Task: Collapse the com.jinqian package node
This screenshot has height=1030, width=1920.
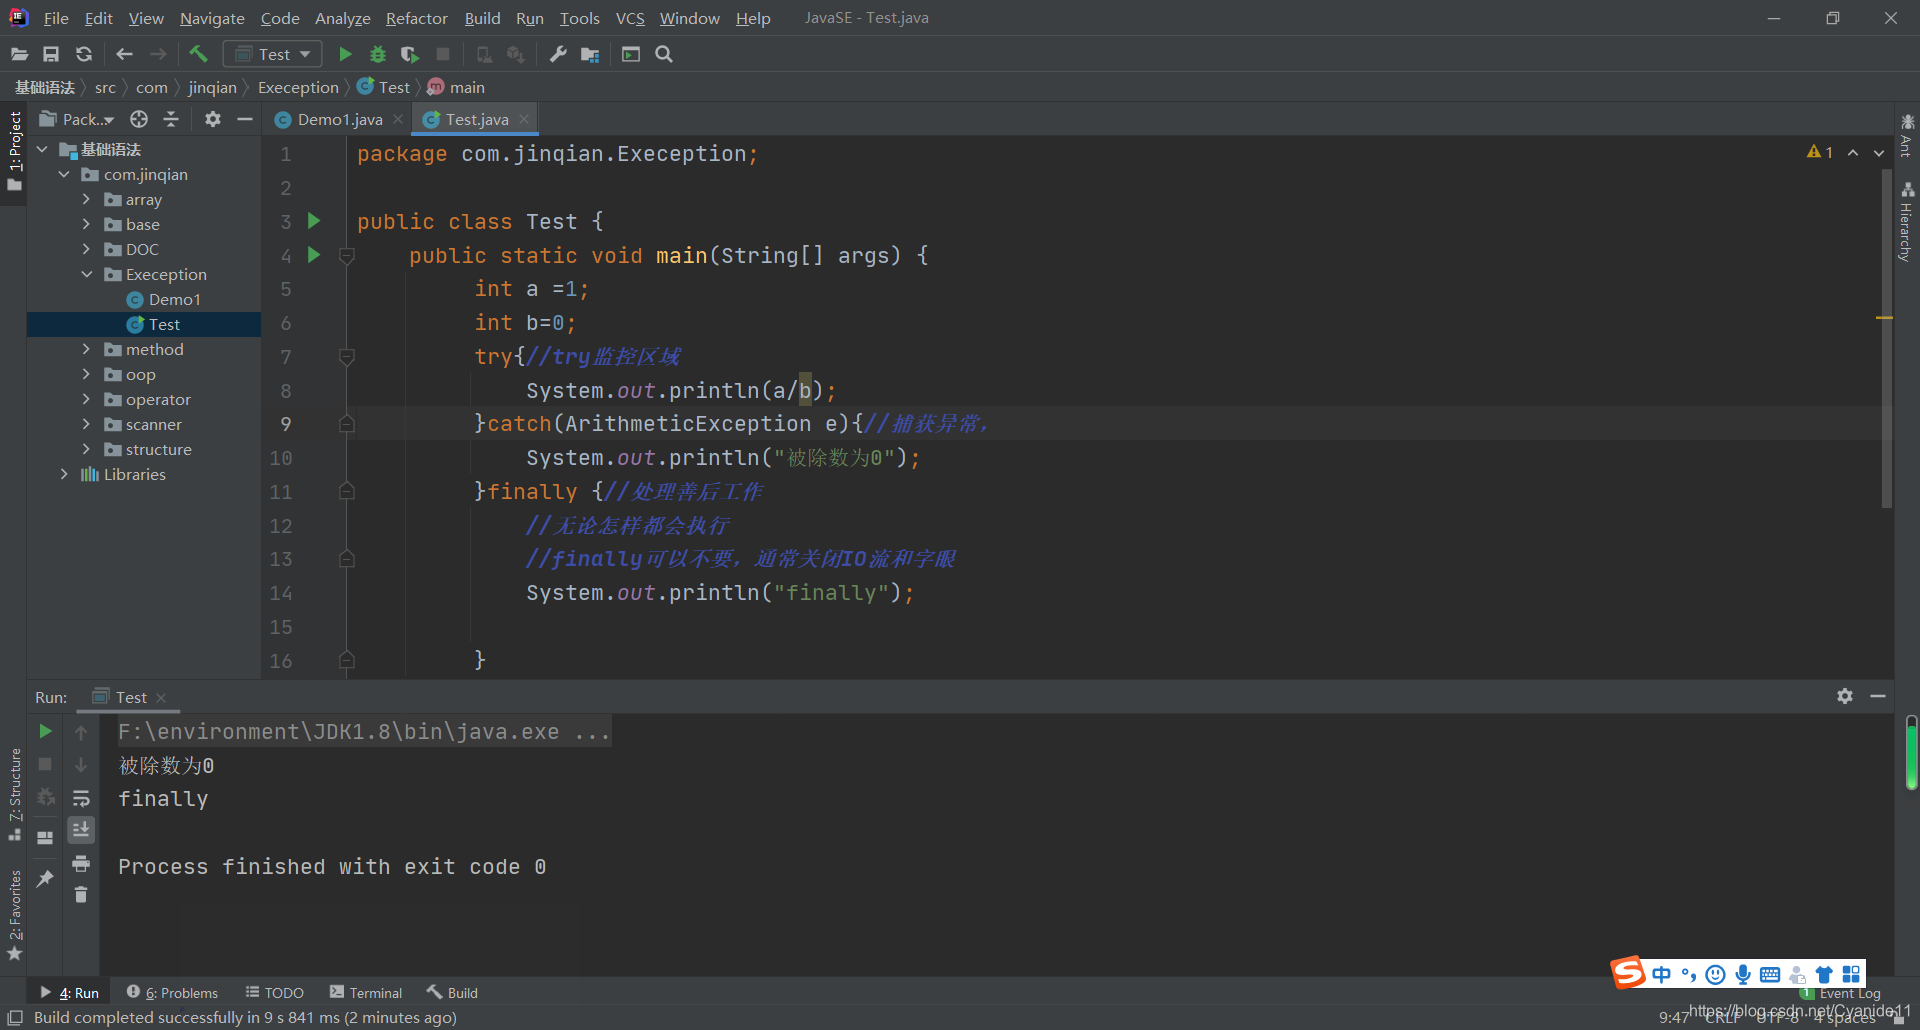Action: (64, 174)
